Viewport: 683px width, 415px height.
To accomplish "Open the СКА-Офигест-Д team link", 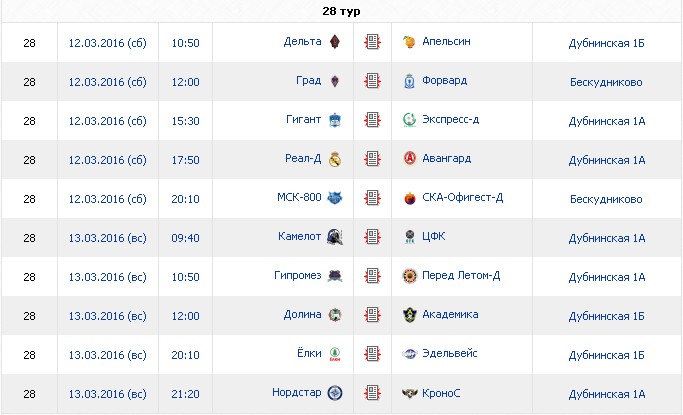I will (463, 198).
